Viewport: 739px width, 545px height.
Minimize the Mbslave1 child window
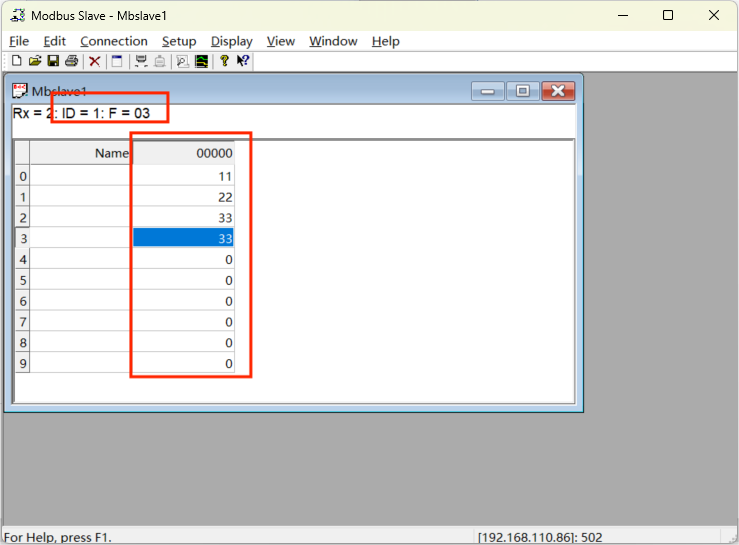point(488,91)
